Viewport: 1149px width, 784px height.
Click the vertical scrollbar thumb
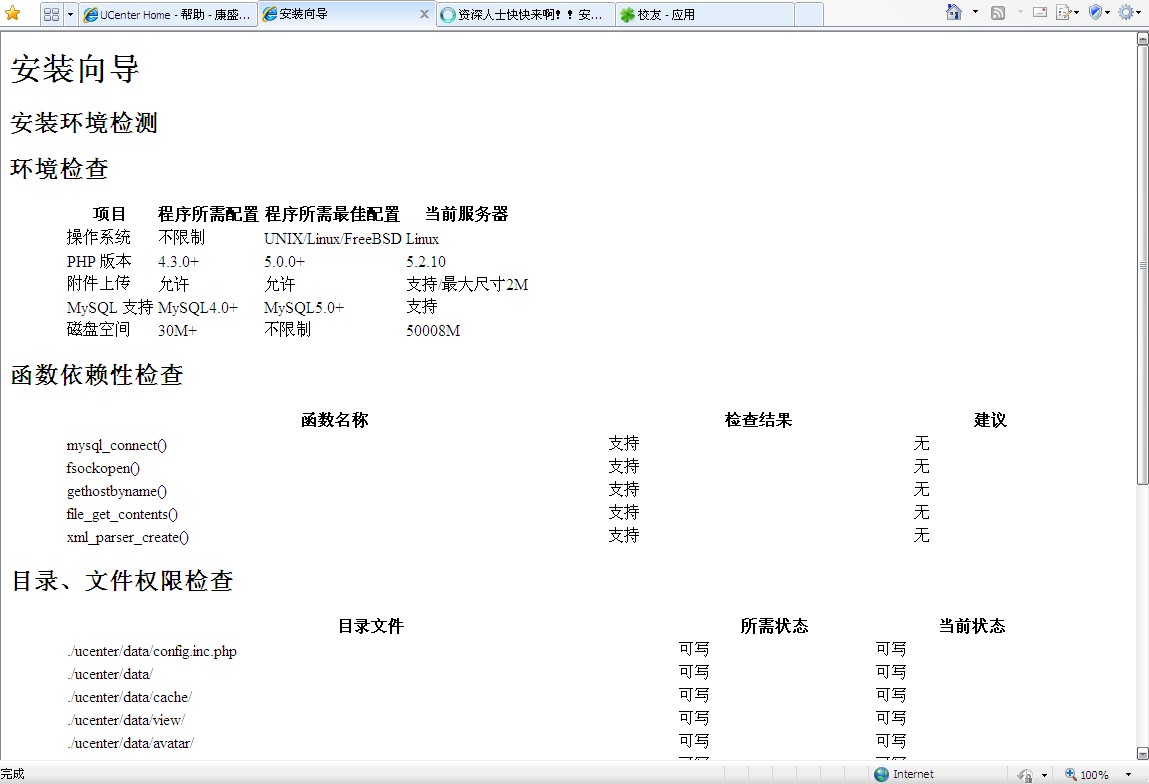(x=1142, y=265)
